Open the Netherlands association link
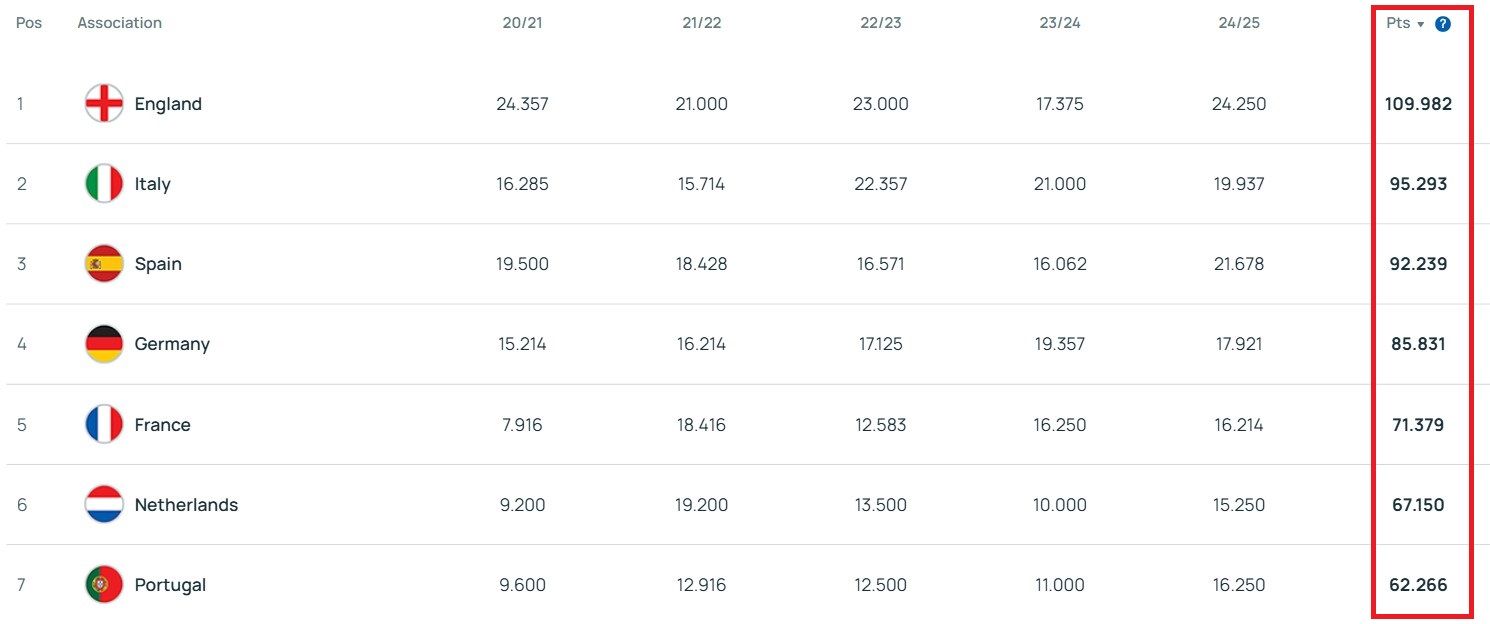 (x=186, y=505)
